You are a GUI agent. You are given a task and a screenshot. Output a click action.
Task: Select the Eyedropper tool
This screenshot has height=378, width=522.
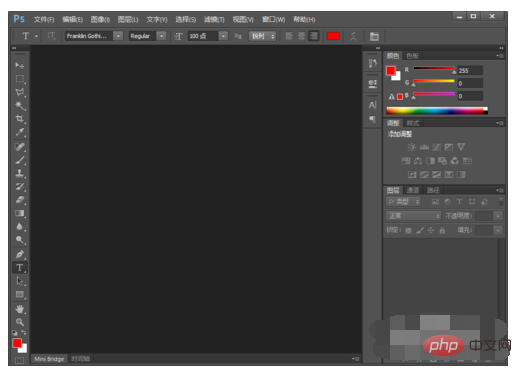(x=20, y=132)
